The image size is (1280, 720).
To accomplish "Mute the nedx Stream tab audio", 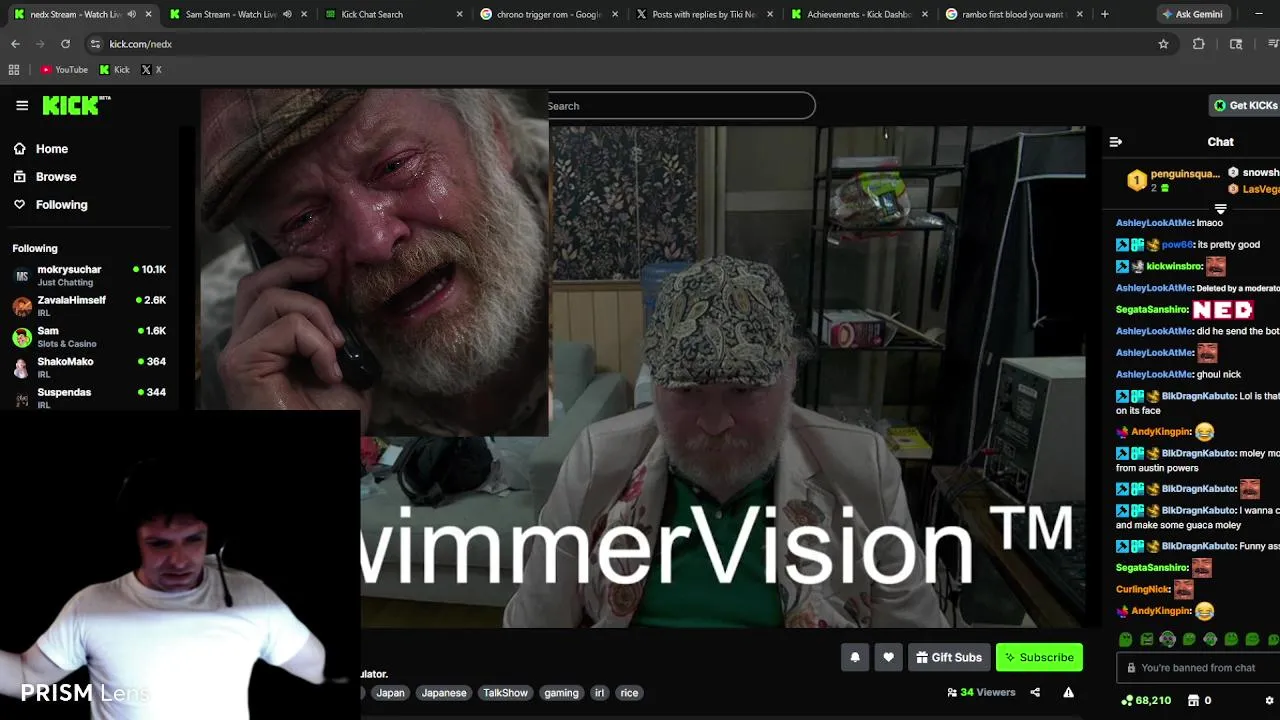I will tap(131, 14).
